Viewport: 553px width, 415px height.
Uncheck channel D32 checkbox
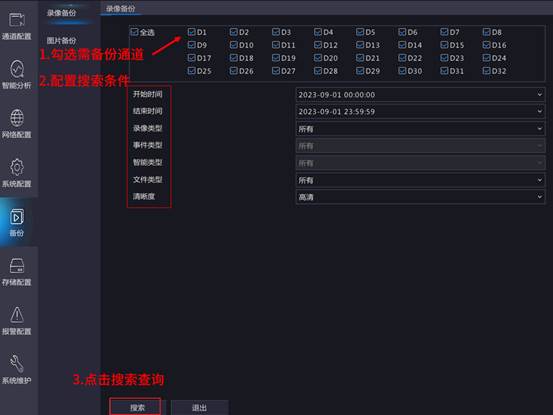click(x=486, y=71)
